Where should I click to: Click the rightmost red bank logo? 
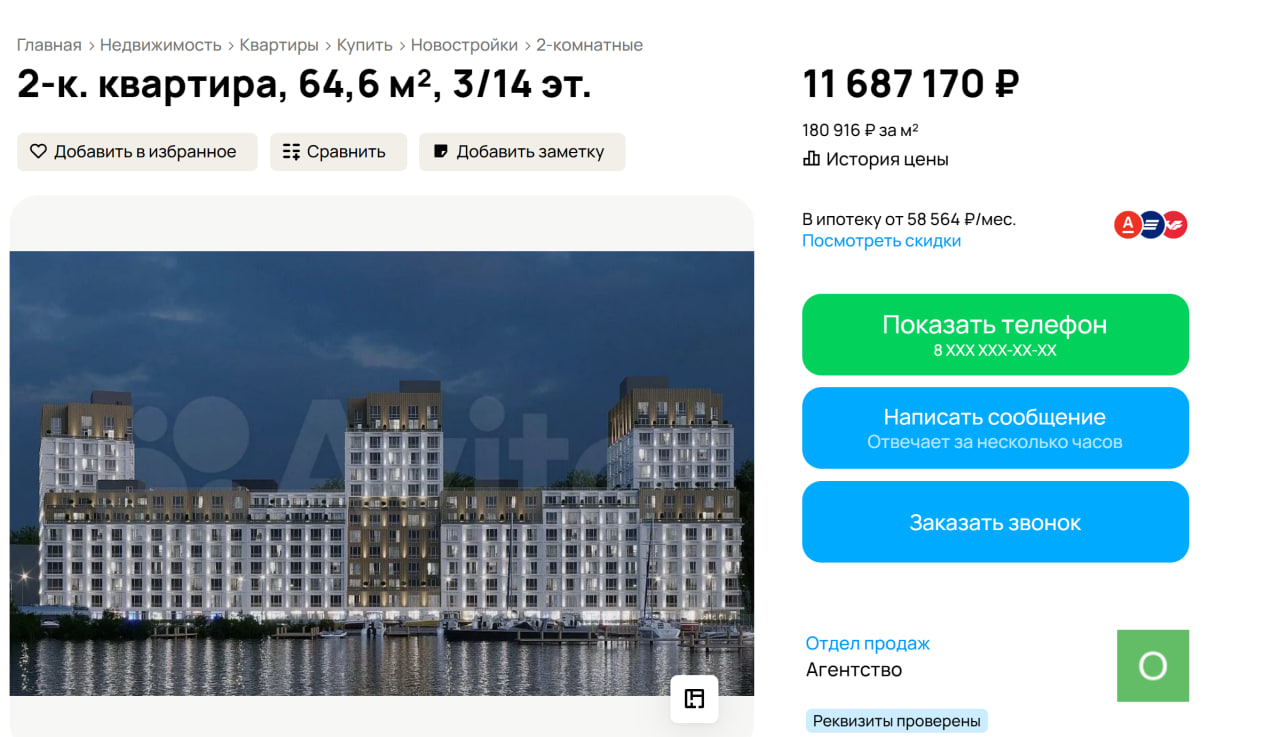(x=1175, y=225)
